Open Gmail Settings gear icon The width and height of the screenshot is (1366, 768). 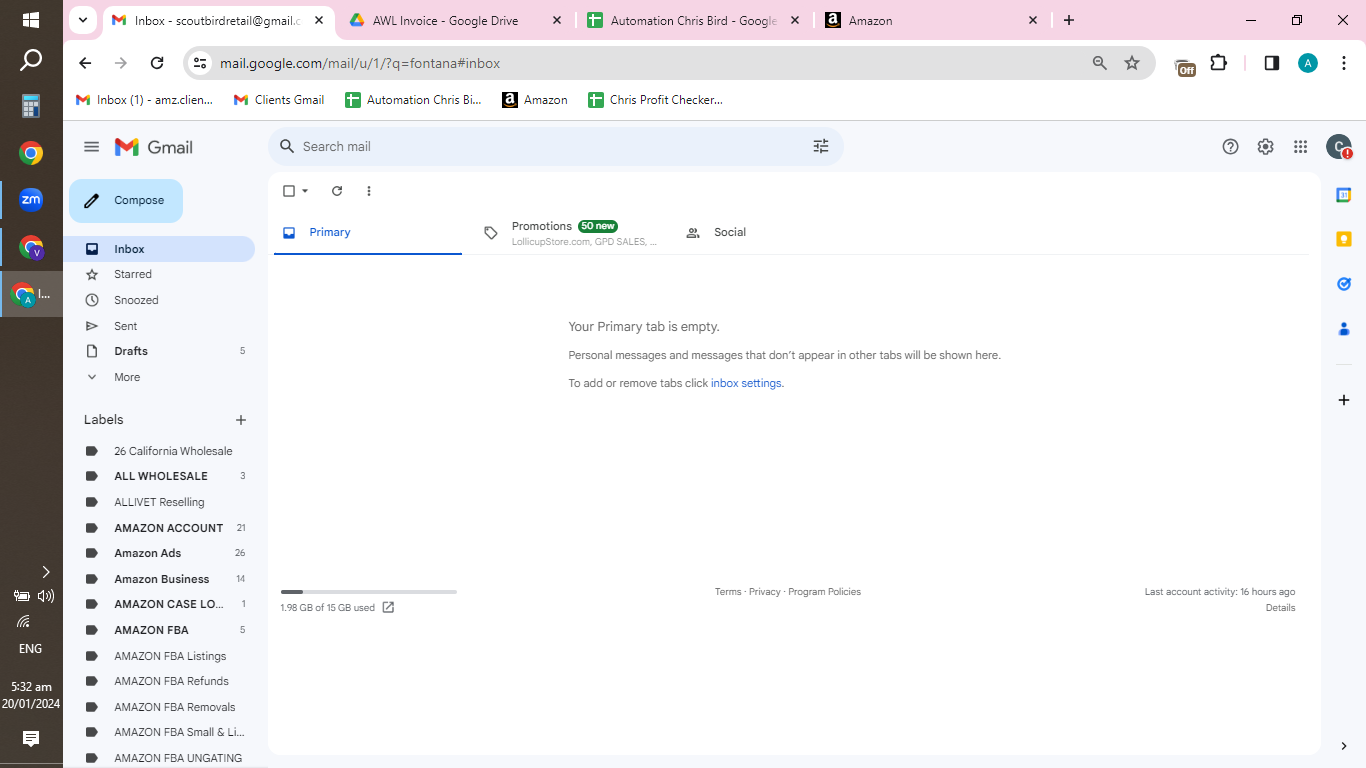pyautogui.click(x=1265, y=147)
